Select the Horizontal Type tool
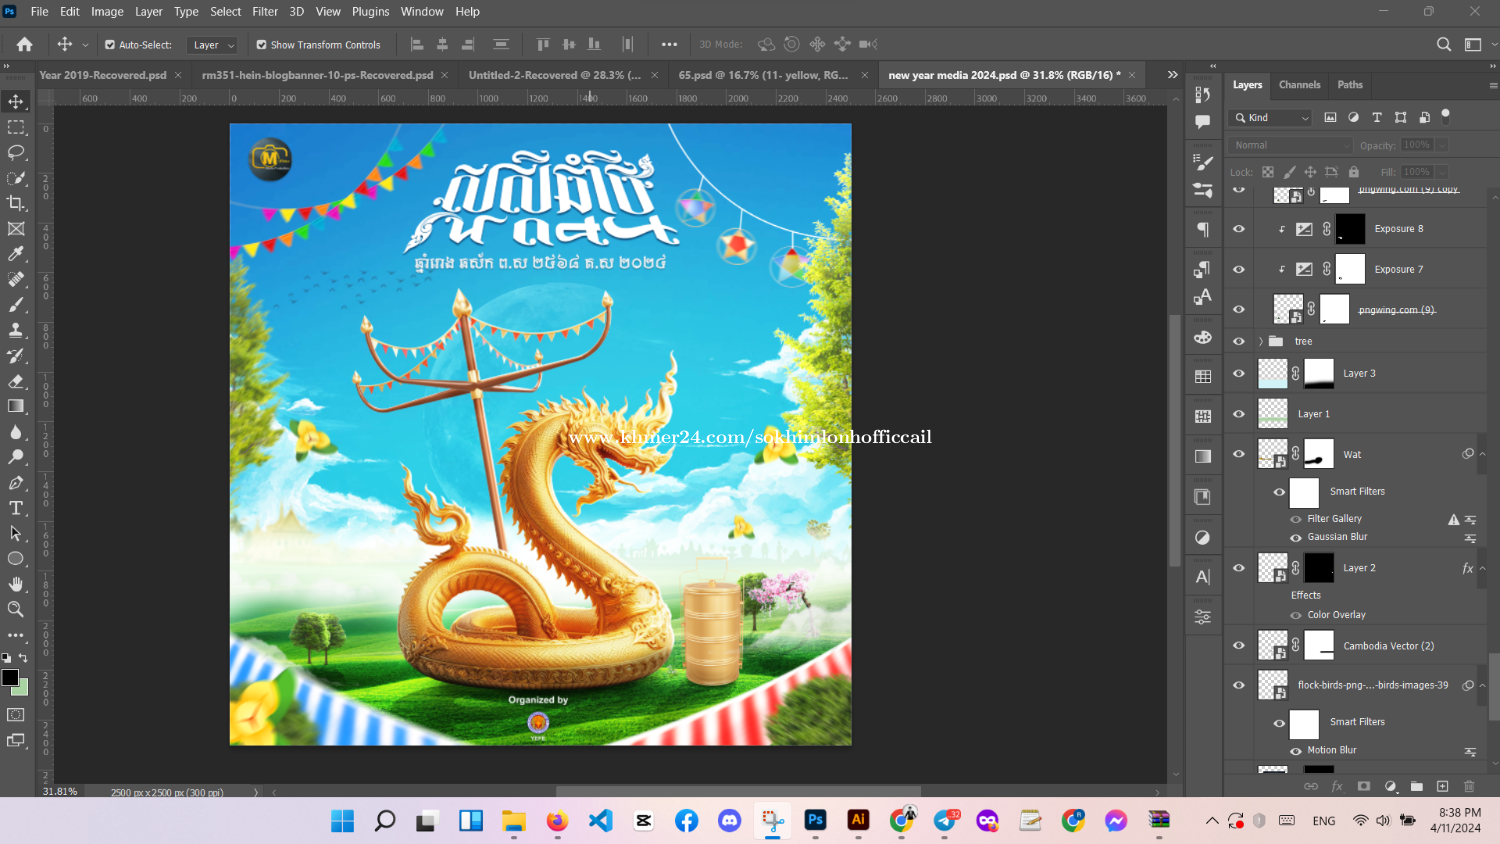Image resolution: width=1500 pixels, height=844 pixels. click(16, 508)
